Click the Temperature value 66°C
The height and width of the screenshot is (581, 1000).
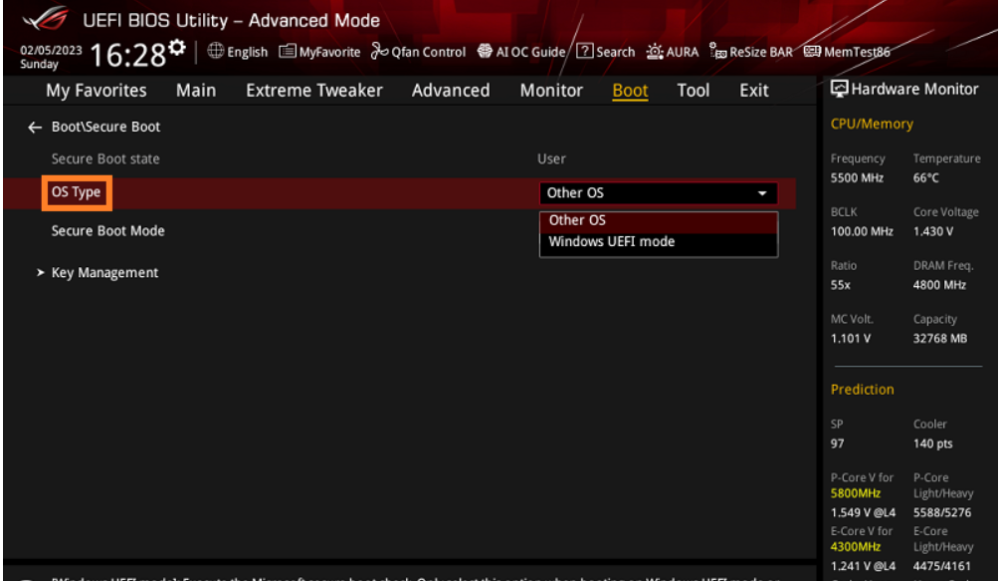pyautogui.click(x=925, y=178)
